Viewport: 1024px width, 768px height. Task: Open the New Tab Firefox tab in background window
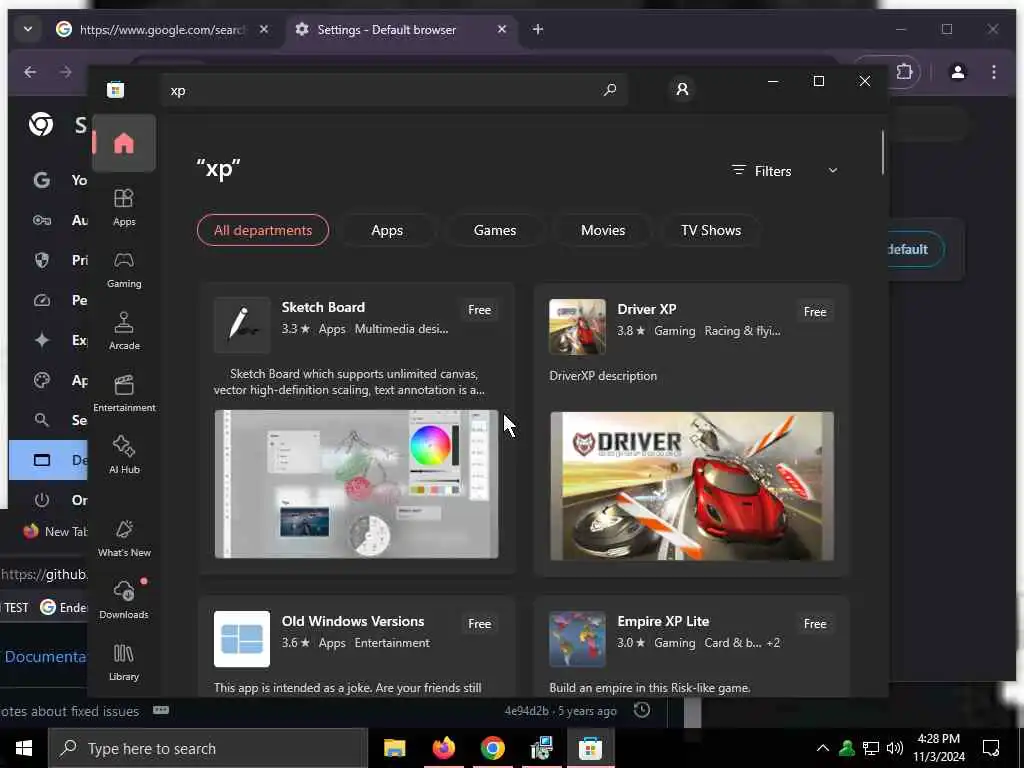[x=55, y=531]
